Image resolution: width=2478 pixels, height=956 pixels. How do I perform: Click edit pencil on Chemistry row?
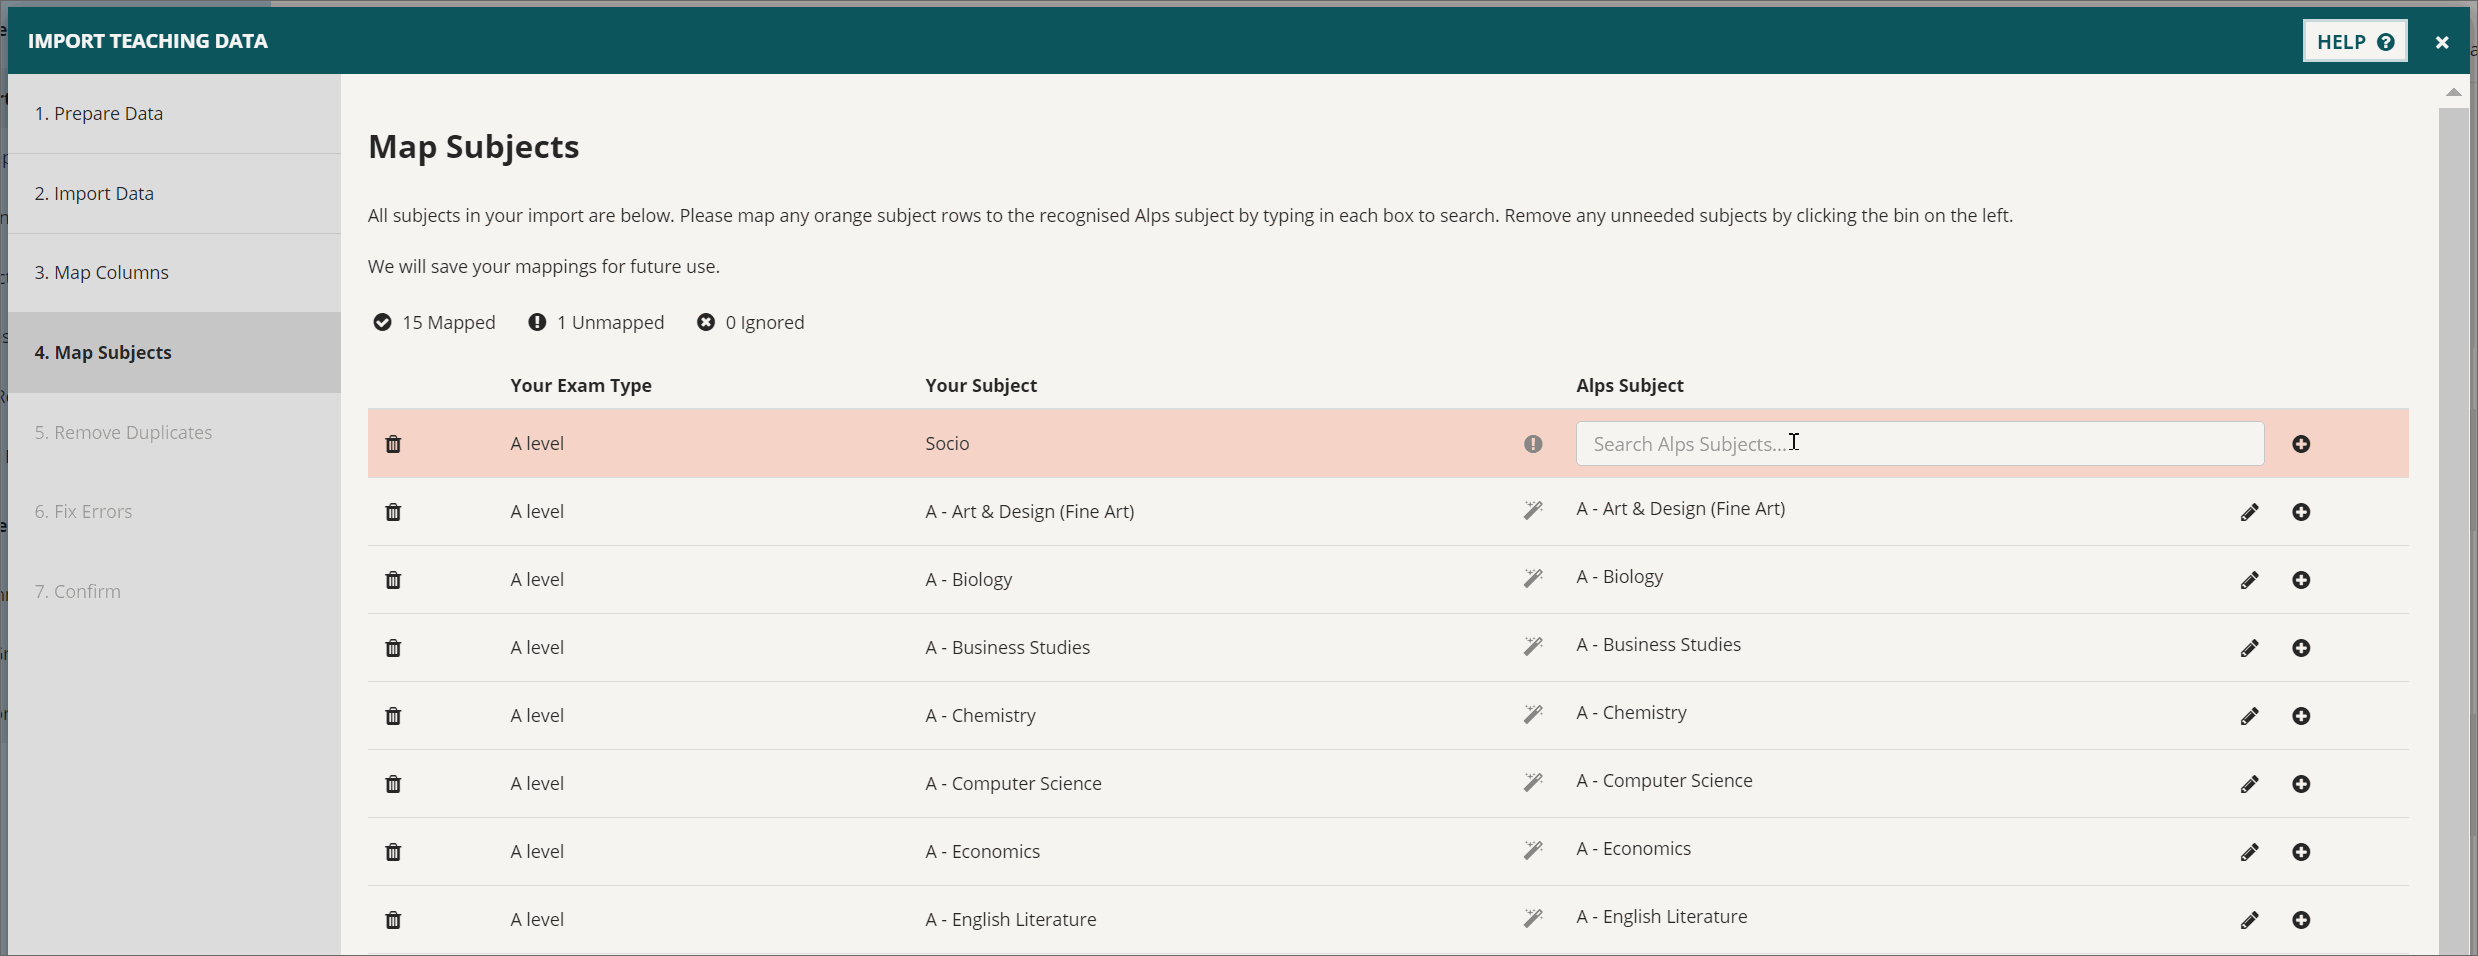coord(2249,716)
